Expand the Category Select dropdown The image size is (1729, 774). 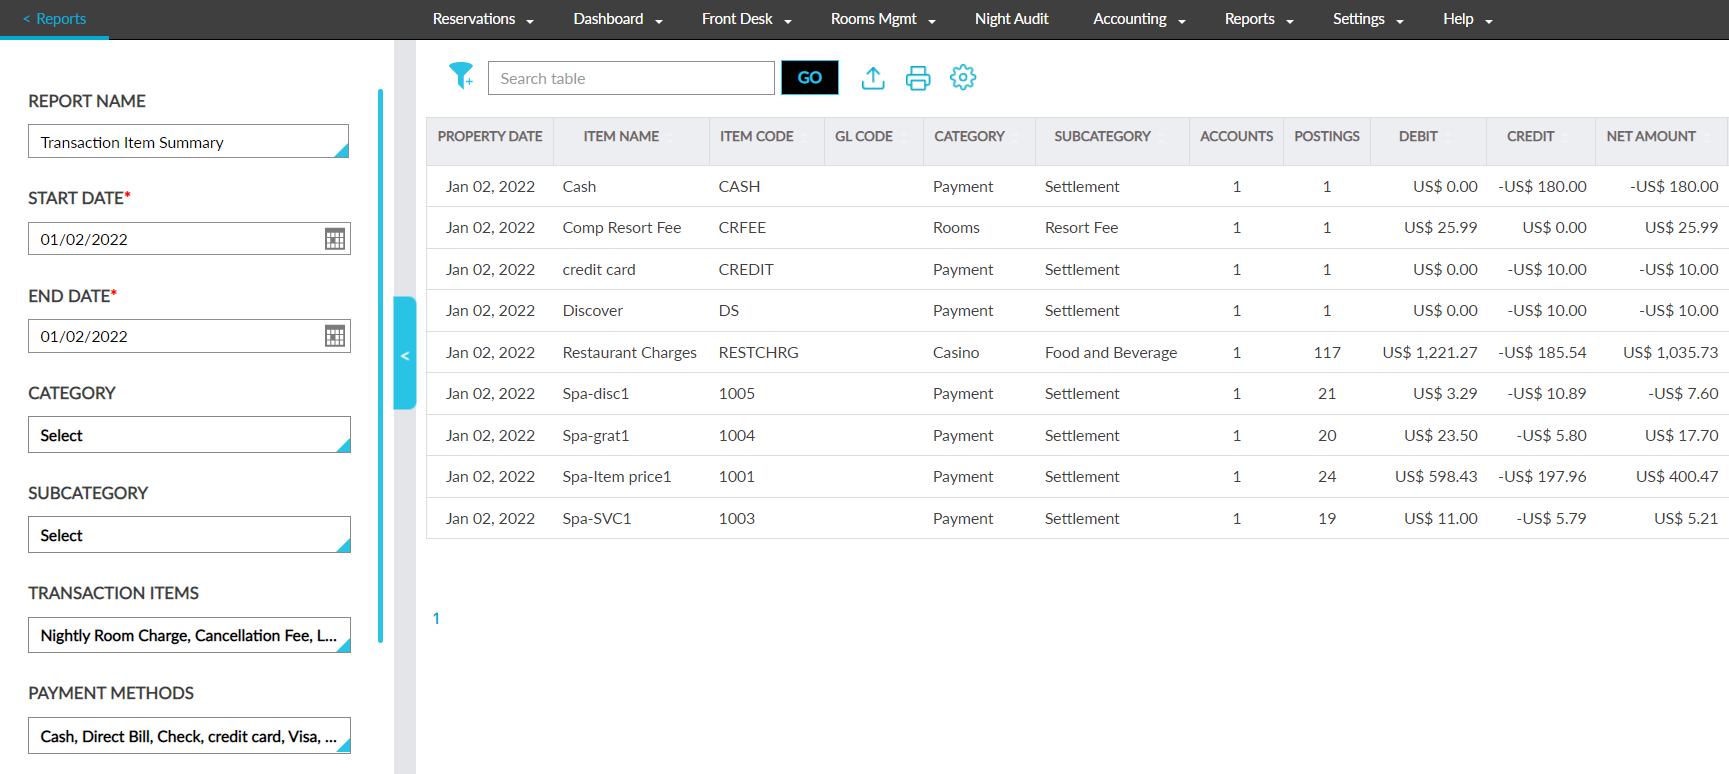tap(189, 435)
